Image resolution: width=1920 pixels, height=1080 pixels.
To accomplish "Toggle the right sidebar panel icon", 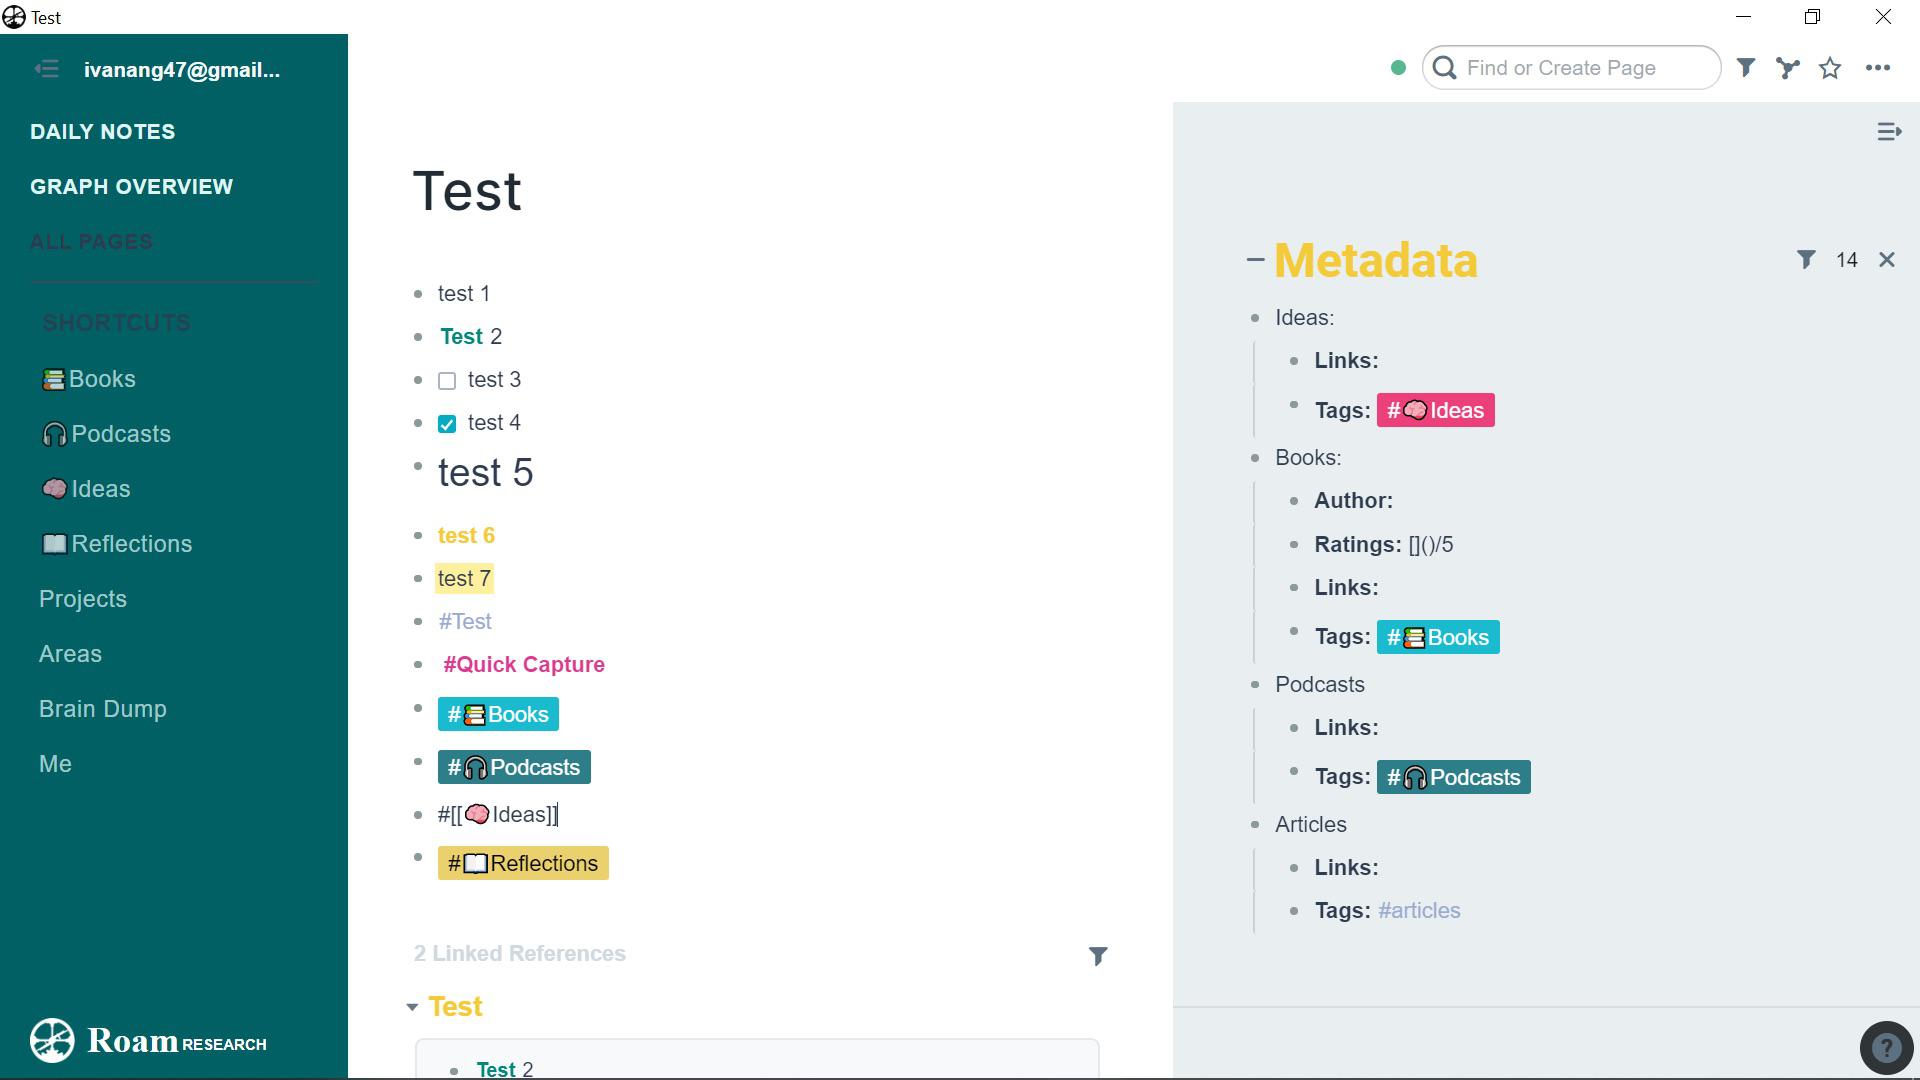I will coord(1888,132).
